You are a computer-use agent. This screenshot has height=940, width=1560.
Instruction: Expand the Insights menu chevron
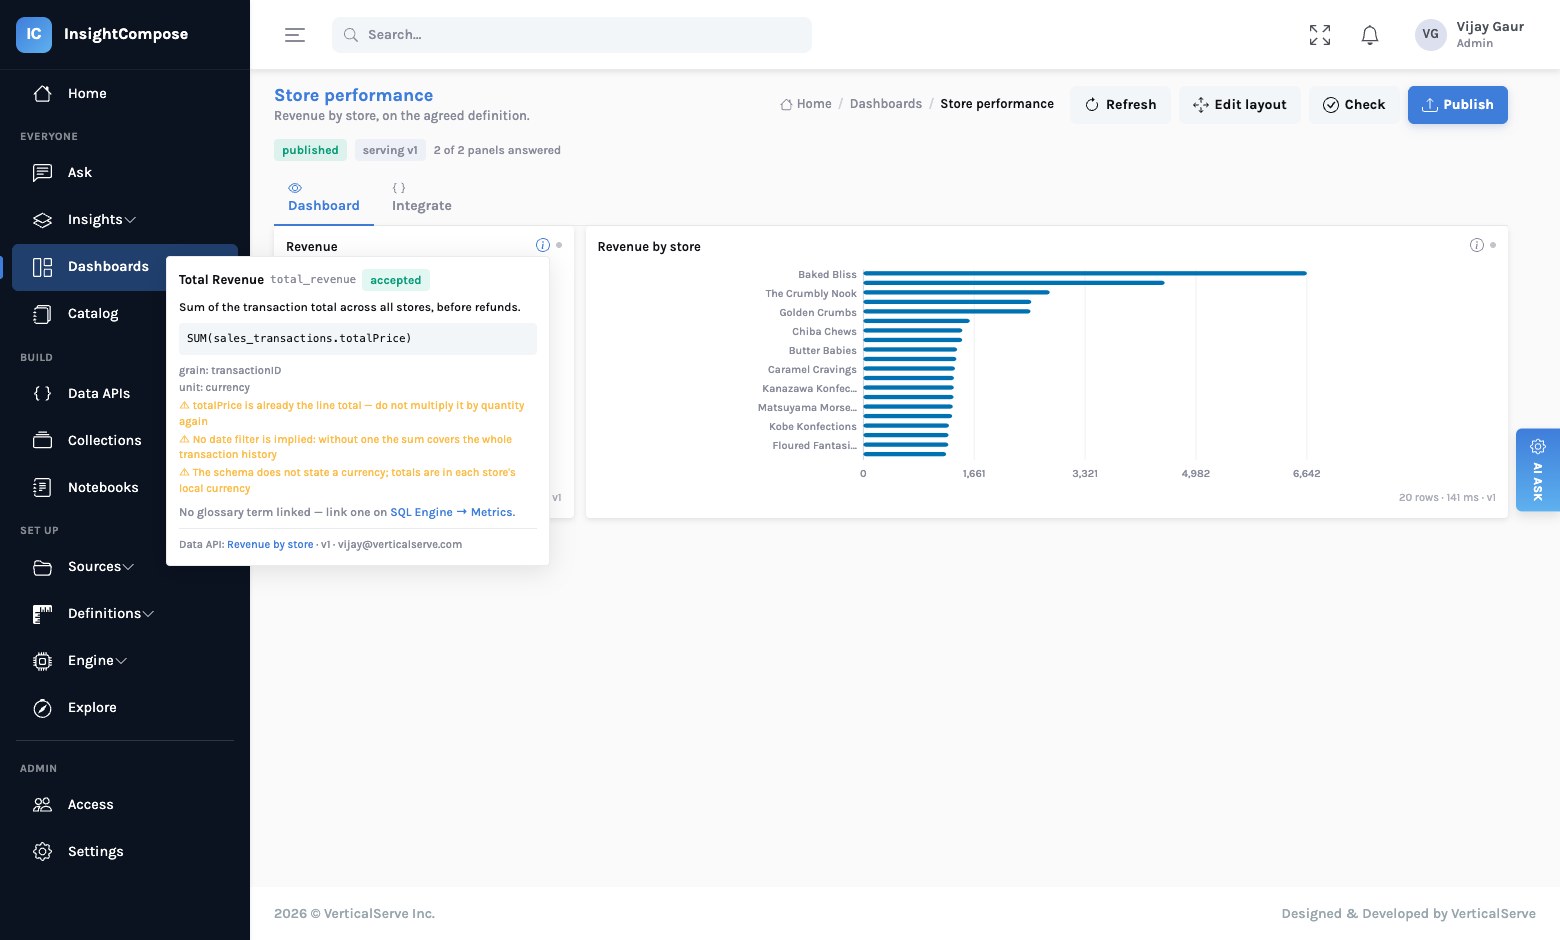tap(130, 220)
